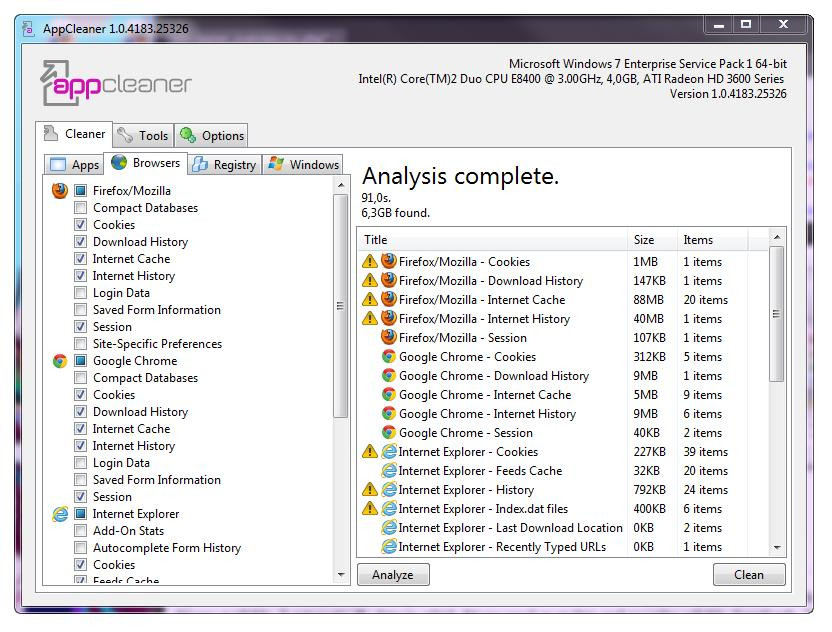
Task: Click Firefox icon on Firefox/Mozilla - Session result row
Action: coord(389,337)
